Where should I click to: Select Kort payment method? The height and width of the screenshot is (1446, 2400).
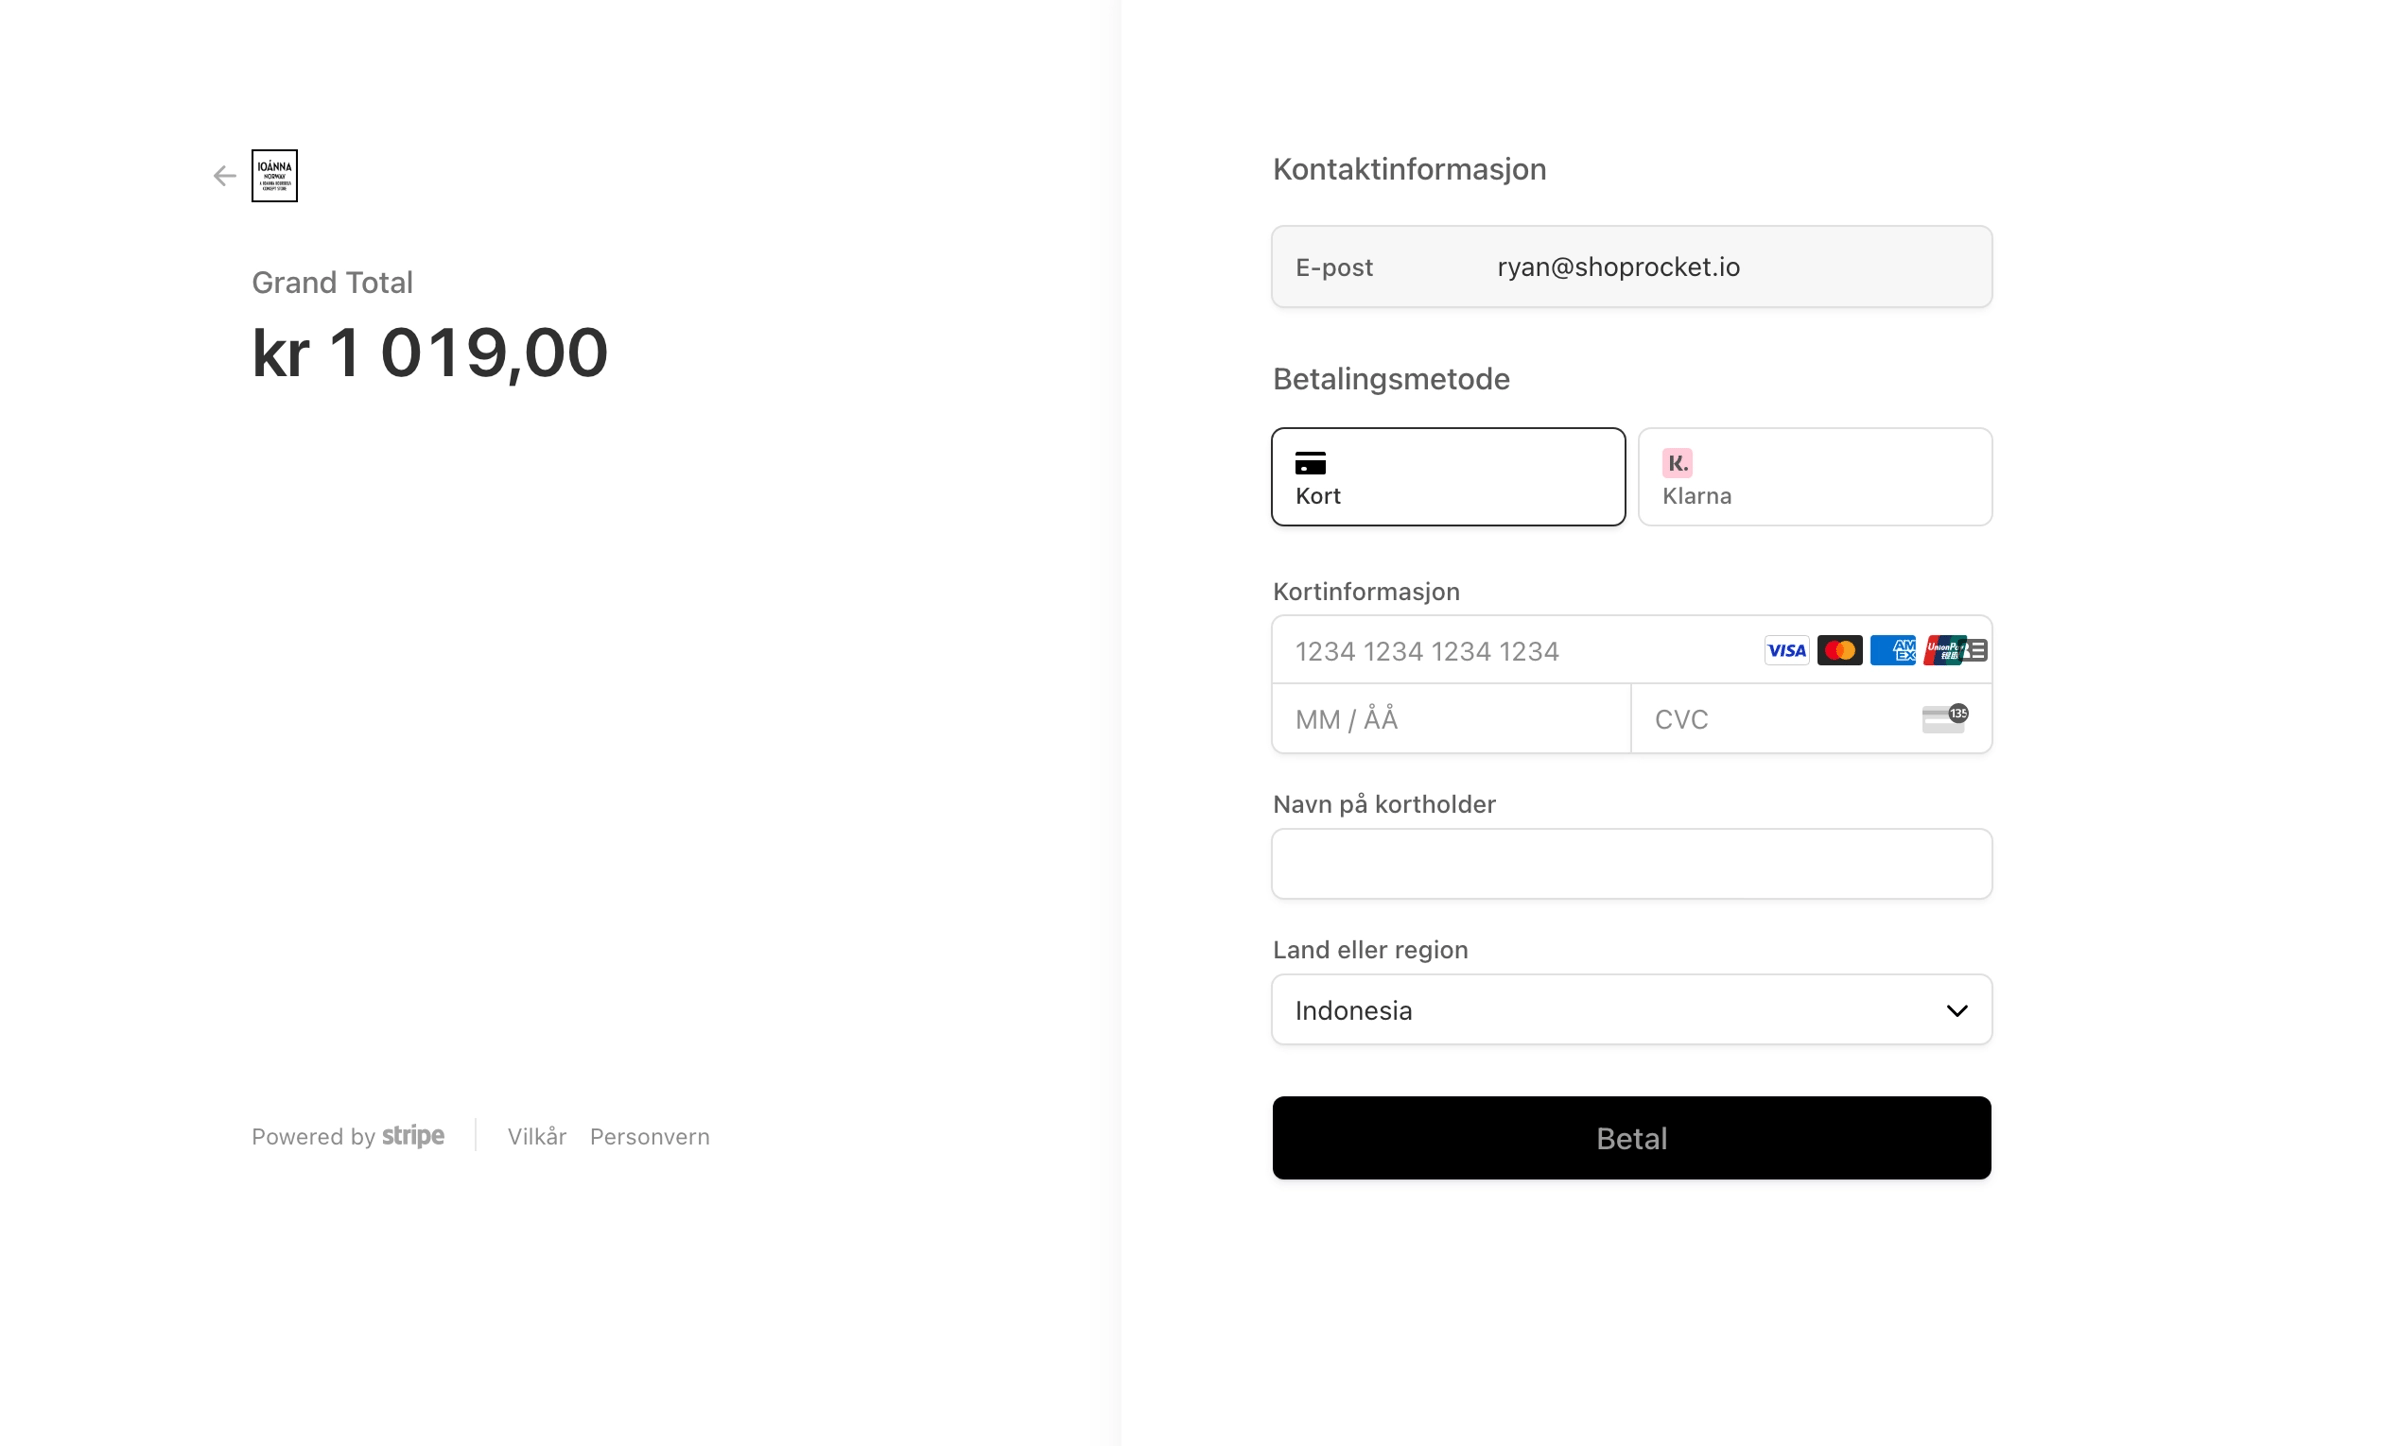[1447, 477]
